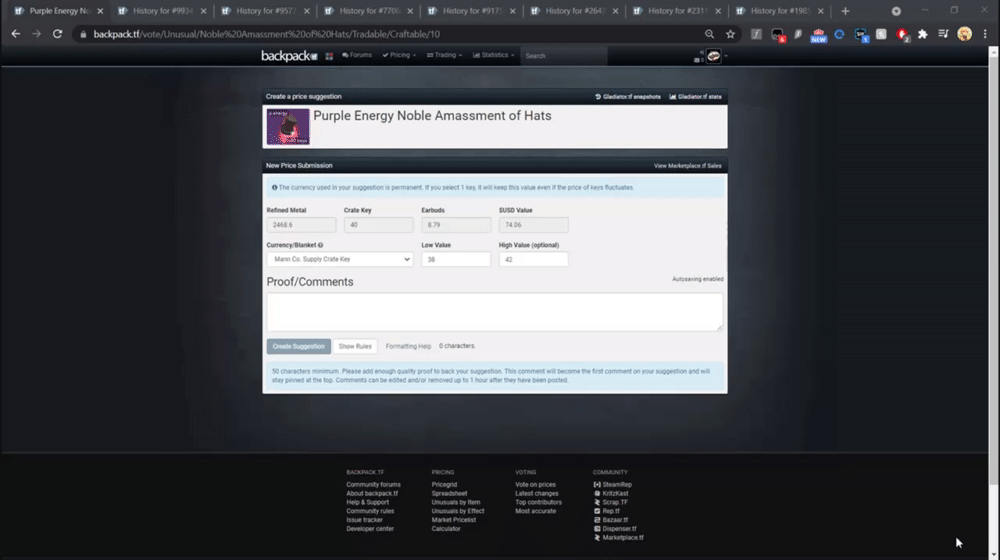Click the Noble Amassment of Hats item image
1000x560 pixels.
pos(288,126)
